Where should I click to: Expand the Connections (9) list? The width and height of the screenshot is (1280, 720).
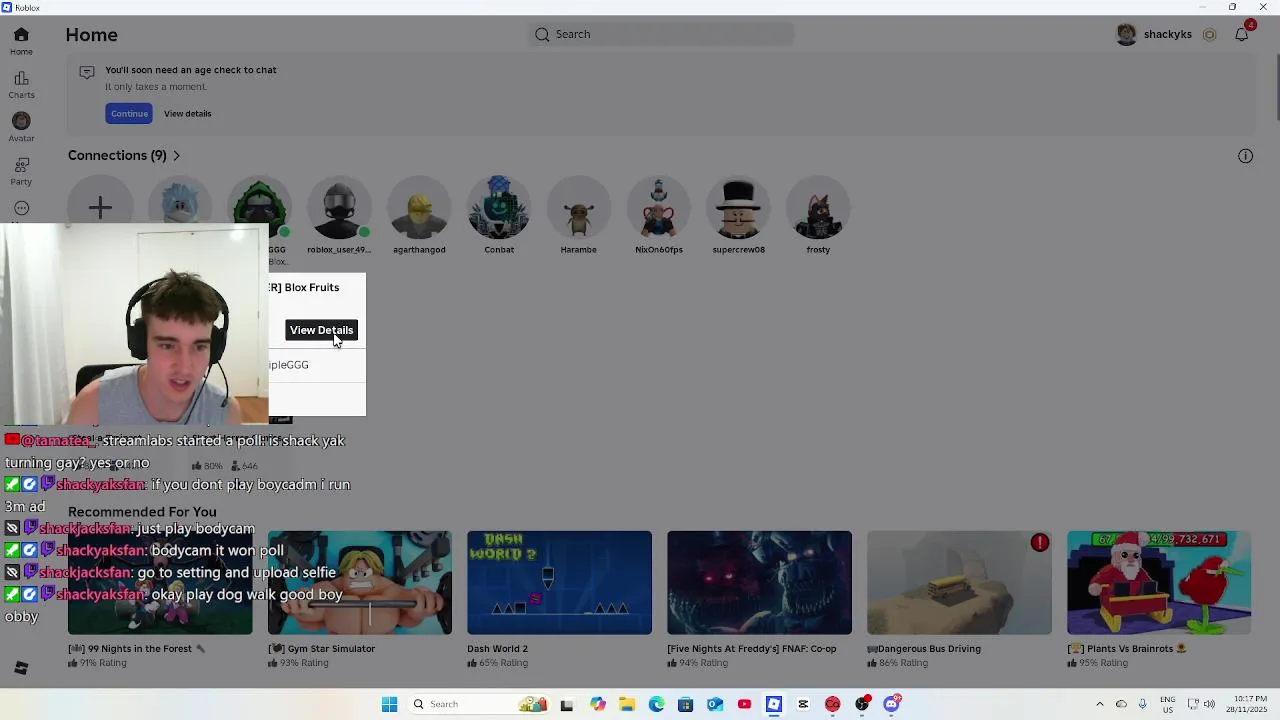click(124, 155)
